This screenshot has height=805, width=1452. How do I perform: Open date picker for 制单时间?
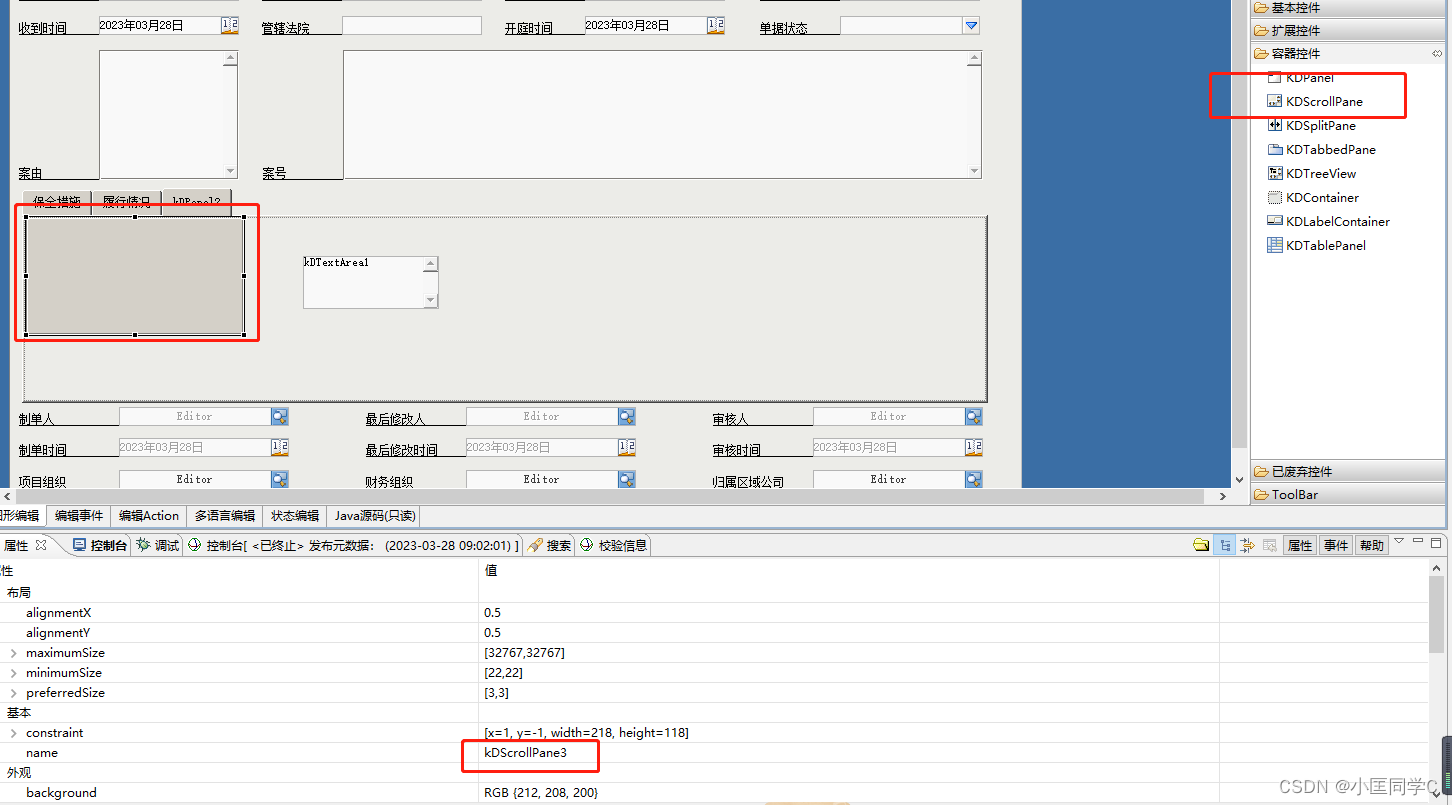[x=279, y=447]
